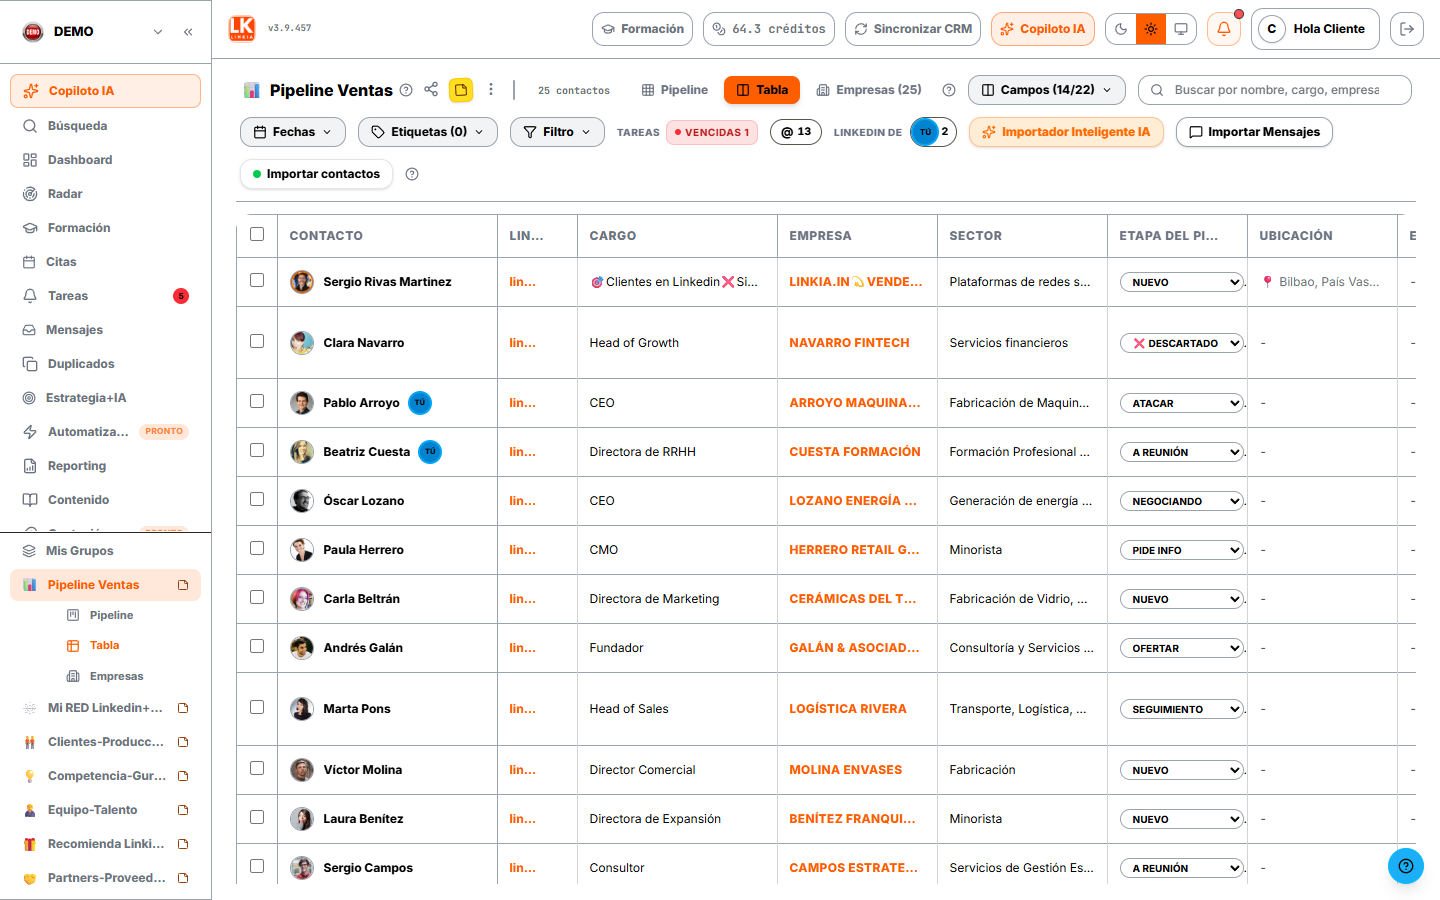This screenshot has width=1440, height=900.
Task: Select Beatriz Cuesta row checkbox
Action: (257, 450)
